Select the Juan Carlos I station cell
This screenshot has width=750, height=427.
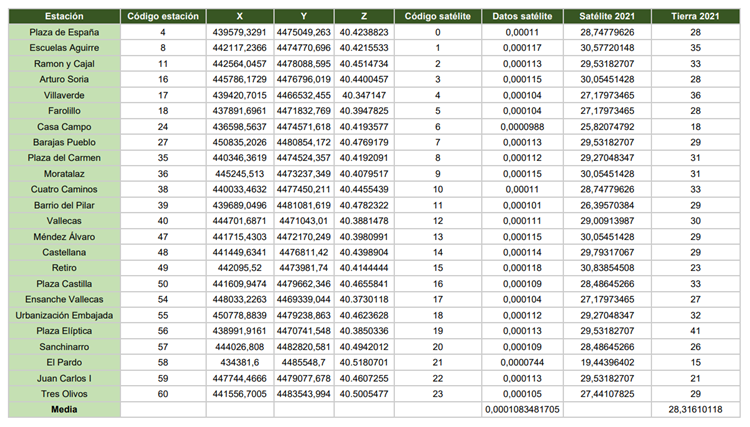[x=63, y=378]
